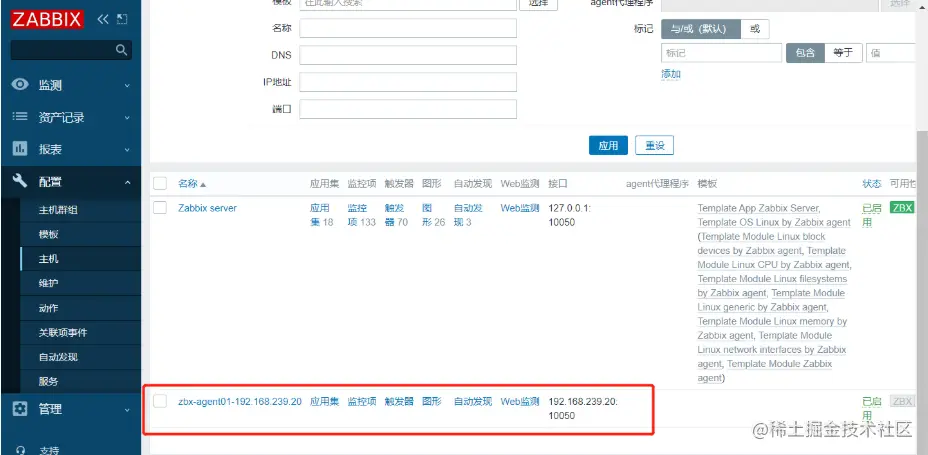The height and width of the screenshot is (455, 928).
Task: Click the 报表 bar chart icon
Action: pyautogui.click(x=20, y=149)
